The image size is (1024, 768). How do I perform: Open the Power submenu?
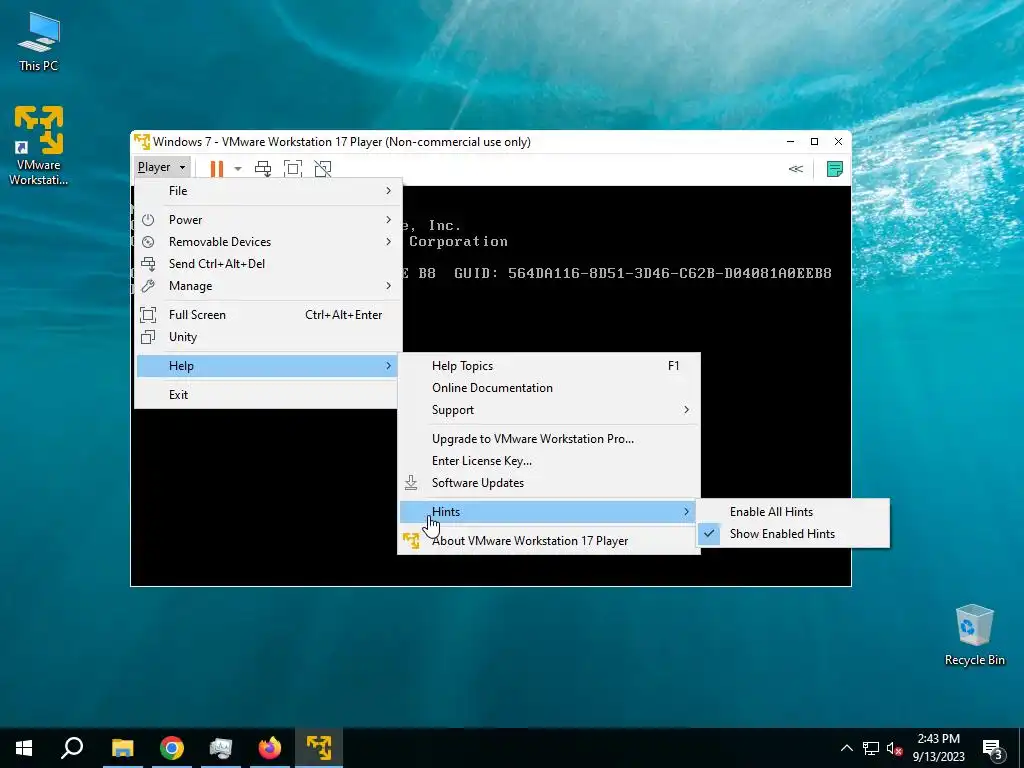268,219
